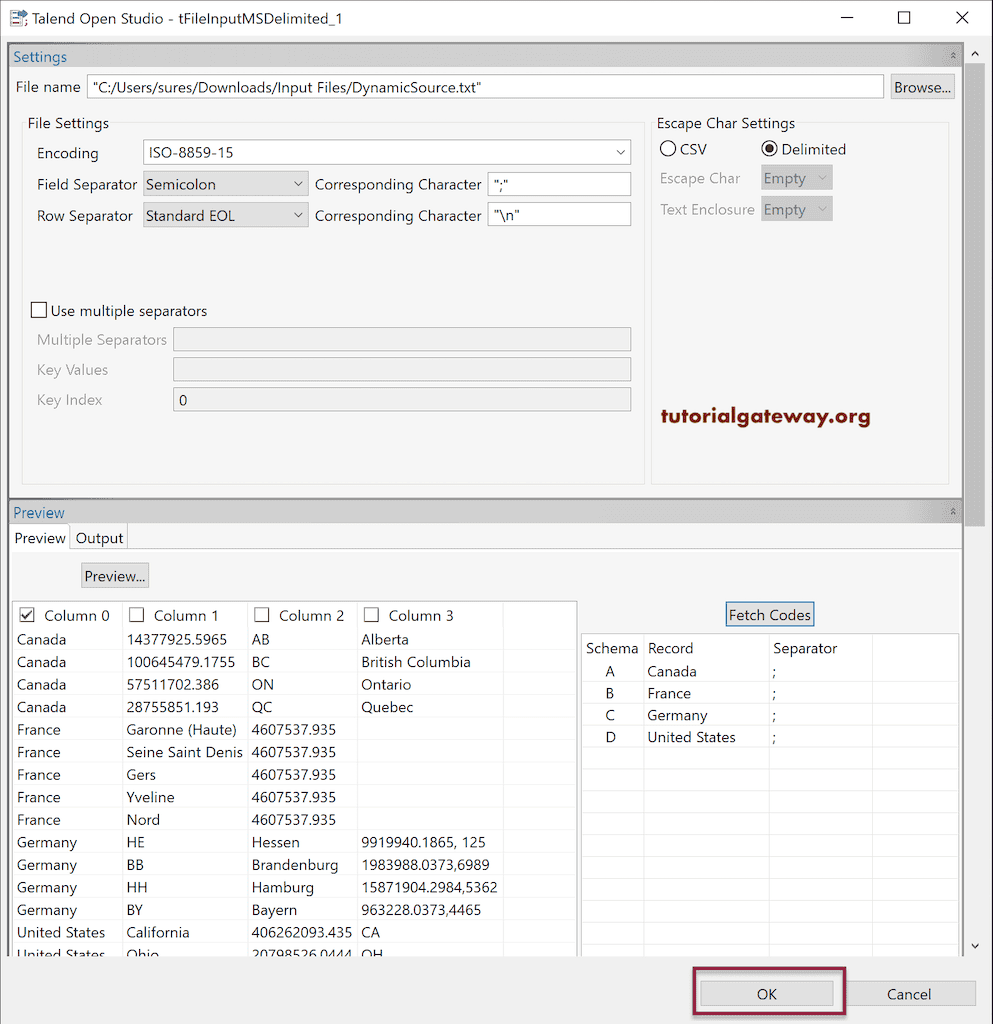The width and height of the screenshot is (993, 1024).
Task: Confirm the settings with OK
Action: point(766,993)
